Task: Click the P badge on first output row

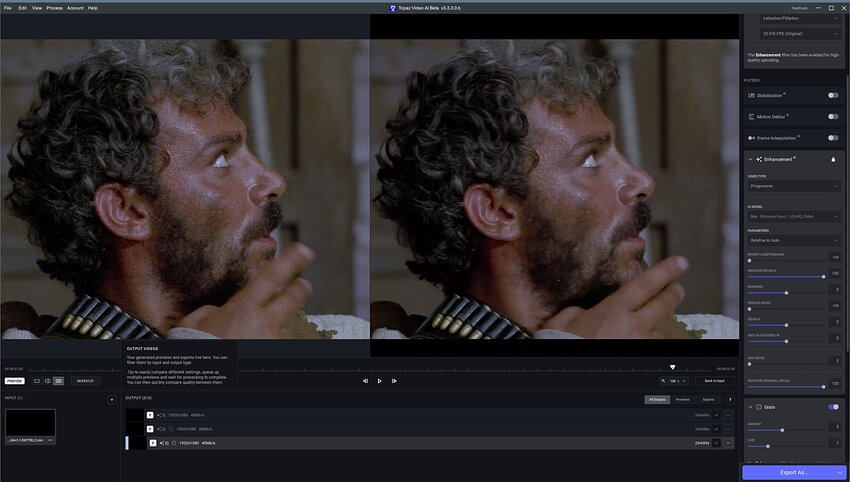Action: [150, 415]
